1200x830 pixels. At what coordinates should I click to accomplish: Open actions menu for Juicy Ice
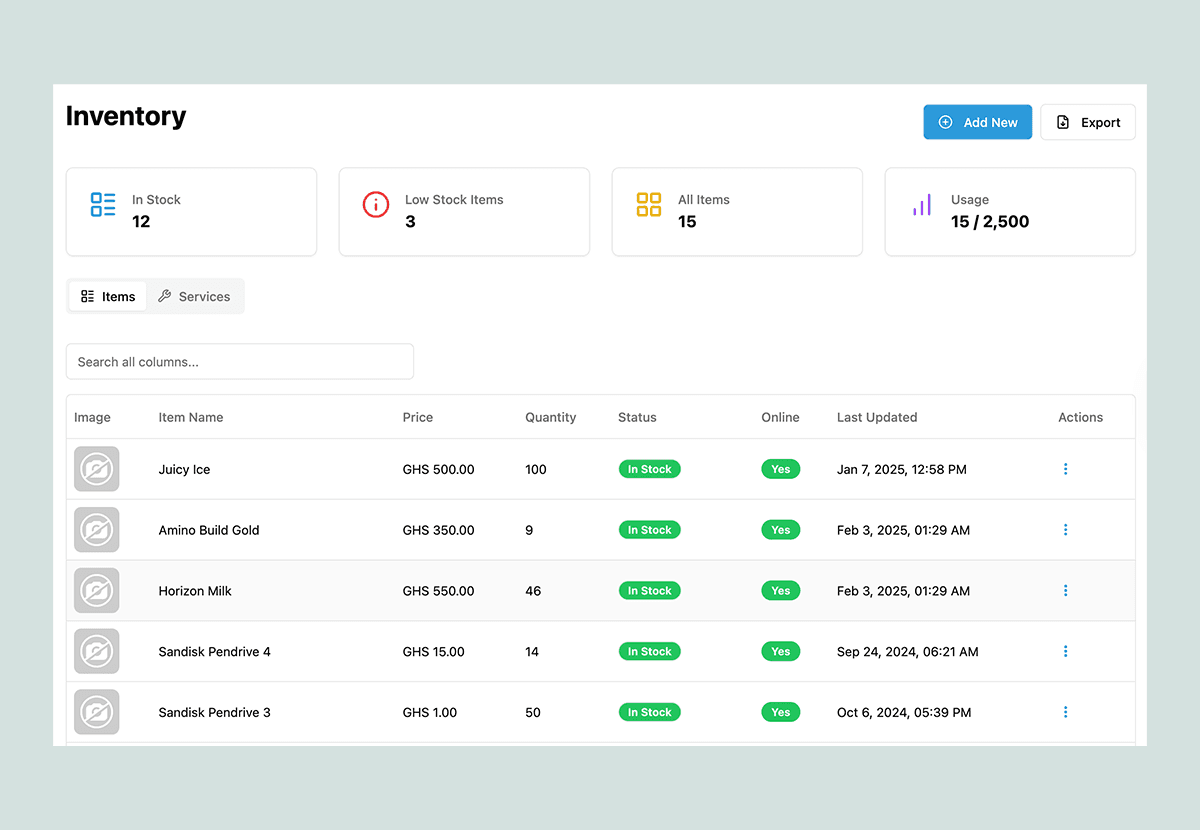coord(1065,469)
